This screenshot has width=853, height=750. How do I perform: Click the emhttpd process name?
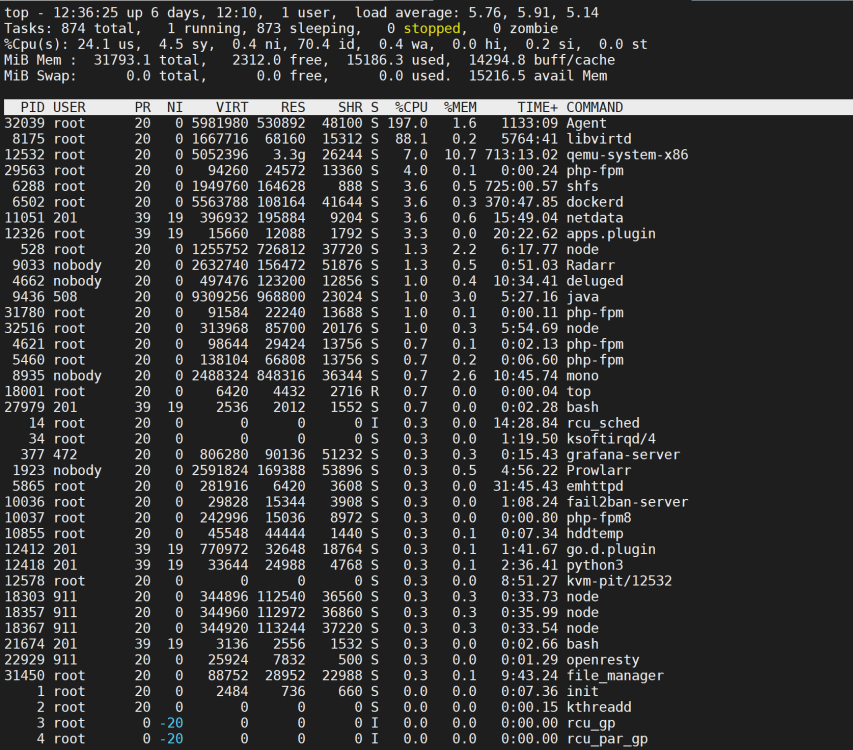[595, 486]
